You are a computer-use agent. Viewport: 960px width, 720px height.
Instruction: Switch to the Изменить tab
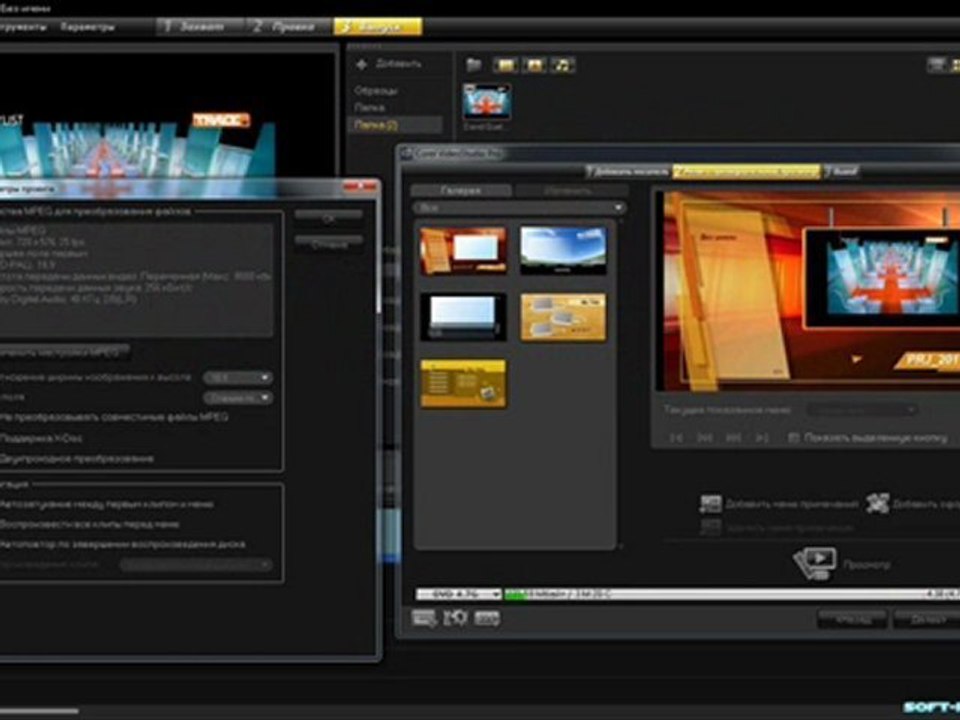pyautogui.click(x=568, y=190)
